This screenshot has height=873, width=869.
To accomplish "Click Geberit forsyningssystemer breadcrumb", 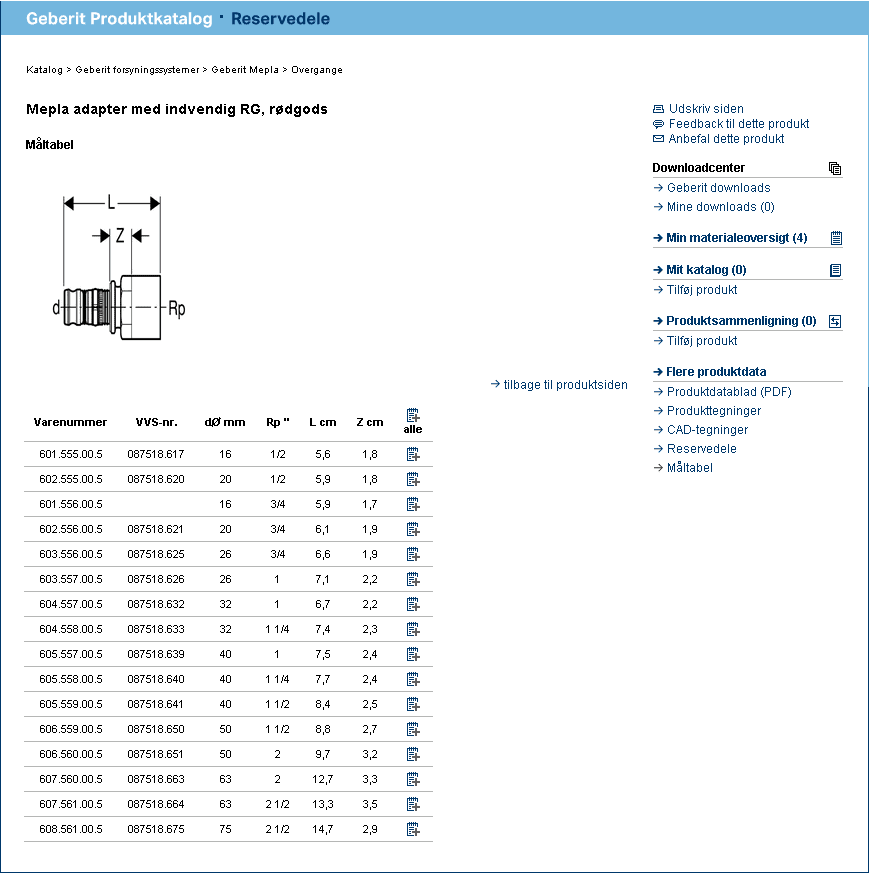I will pos(137,70).
